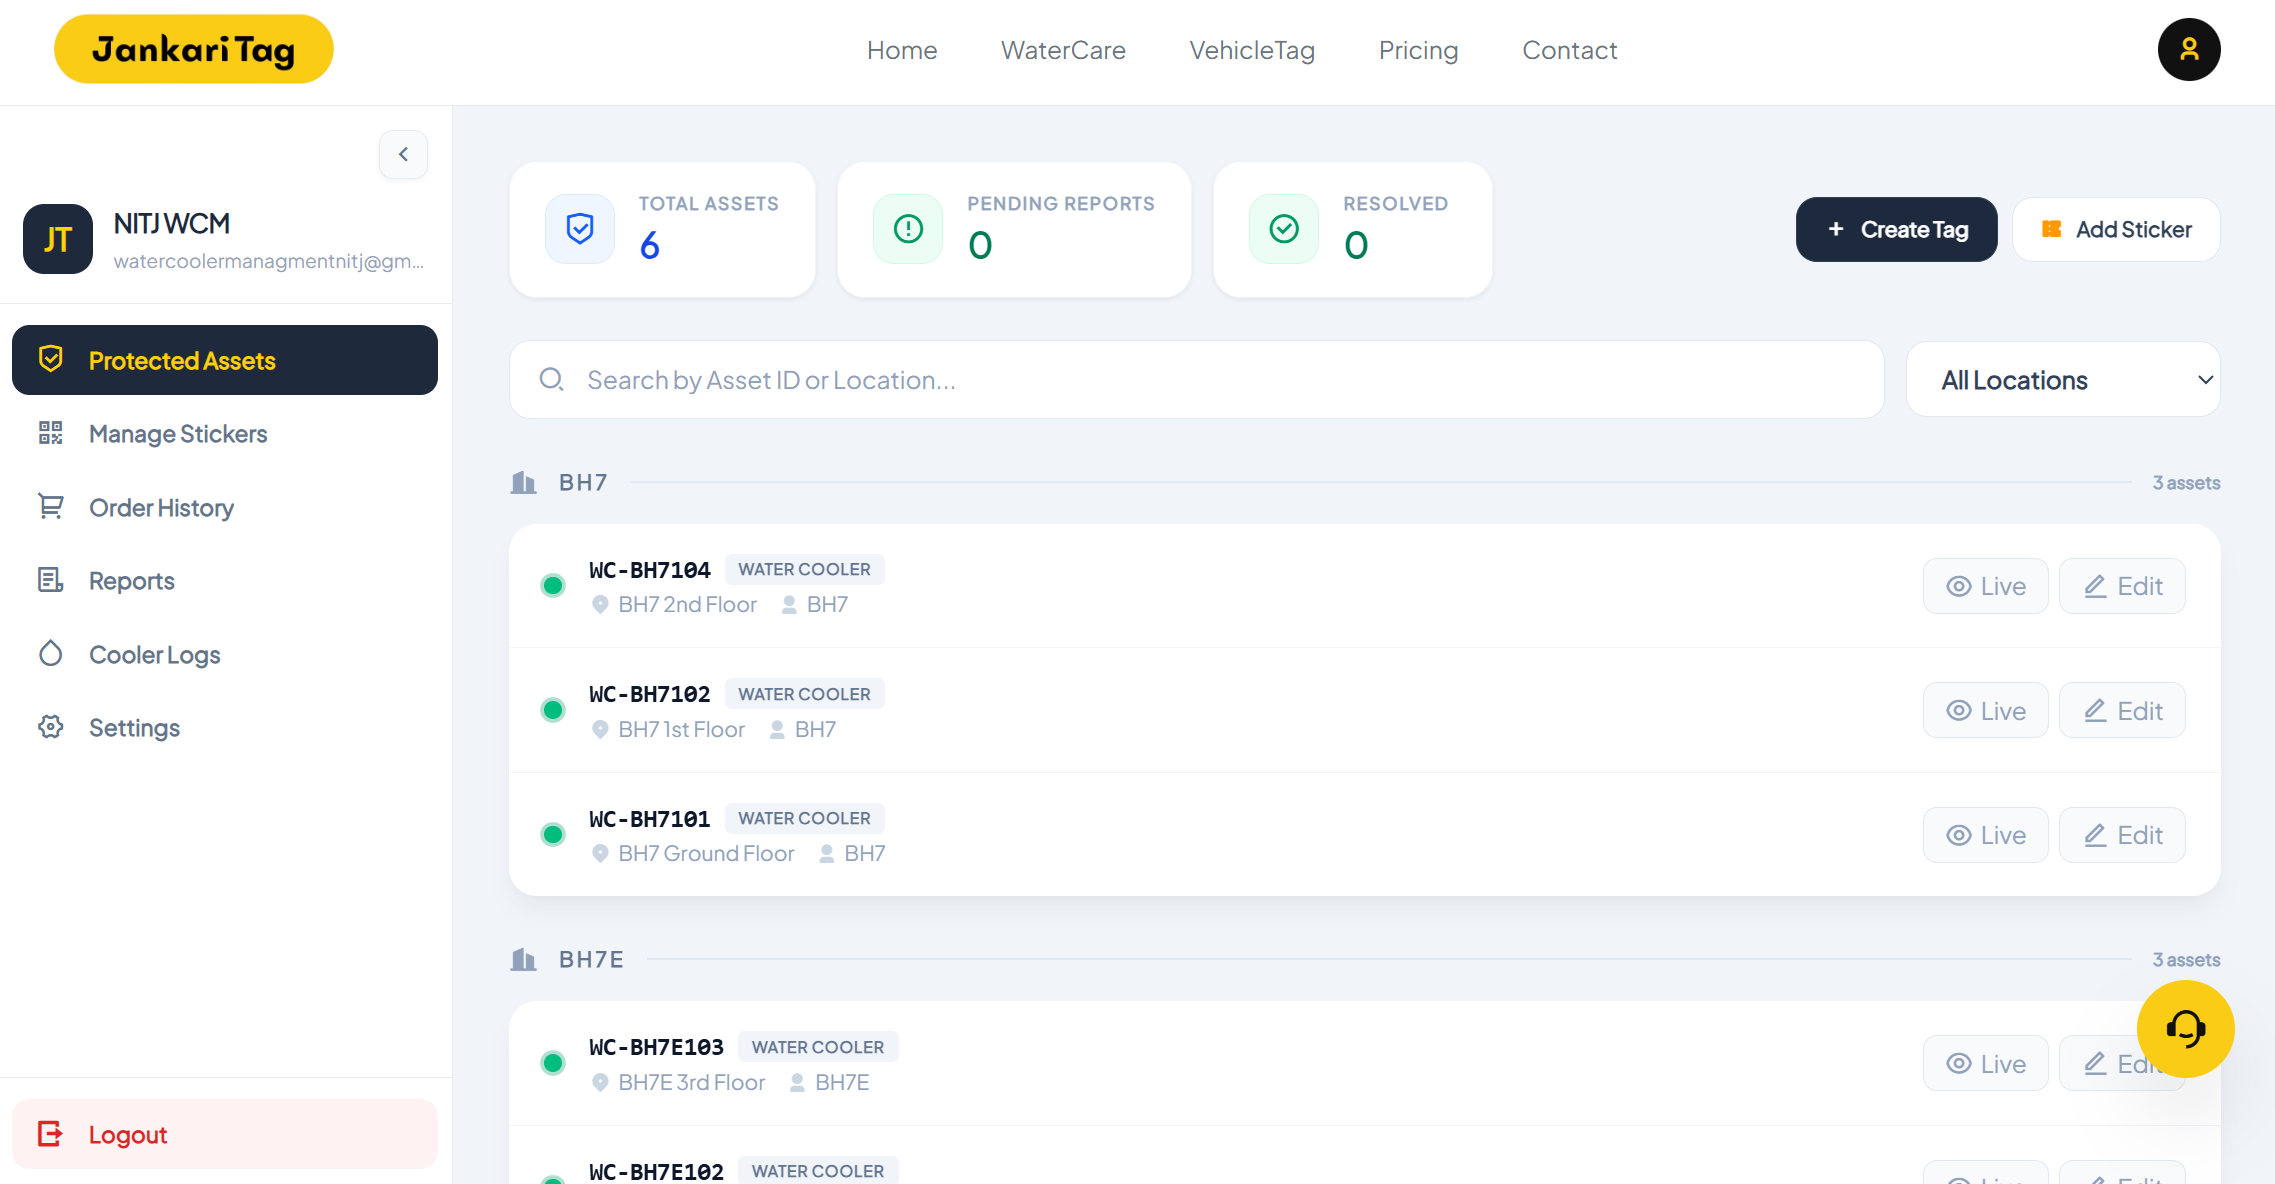Click the Pending Reports alert icon
The image size is (2275, 1184).
coord(908,229)
